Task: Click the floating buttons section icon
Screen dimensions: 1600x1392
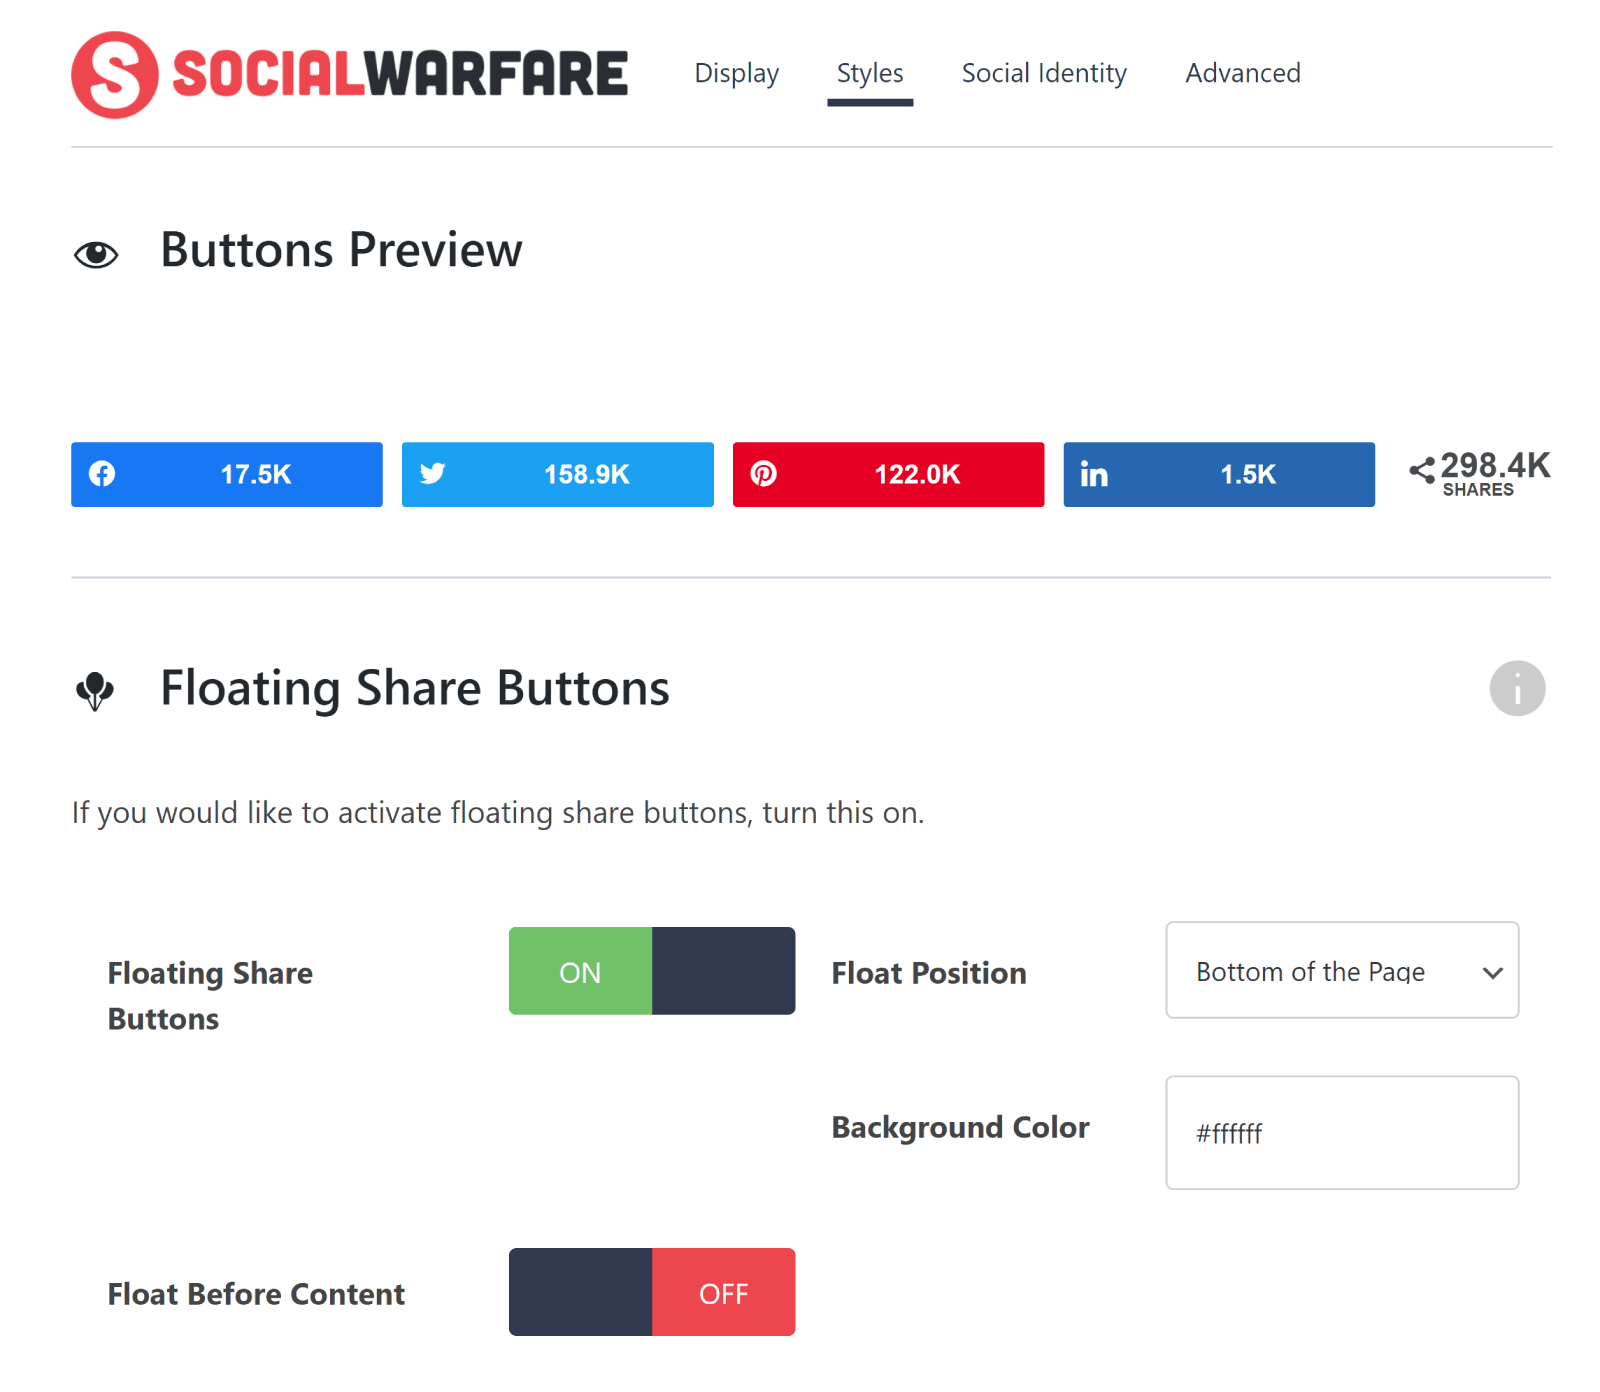Action: point(95,691)
